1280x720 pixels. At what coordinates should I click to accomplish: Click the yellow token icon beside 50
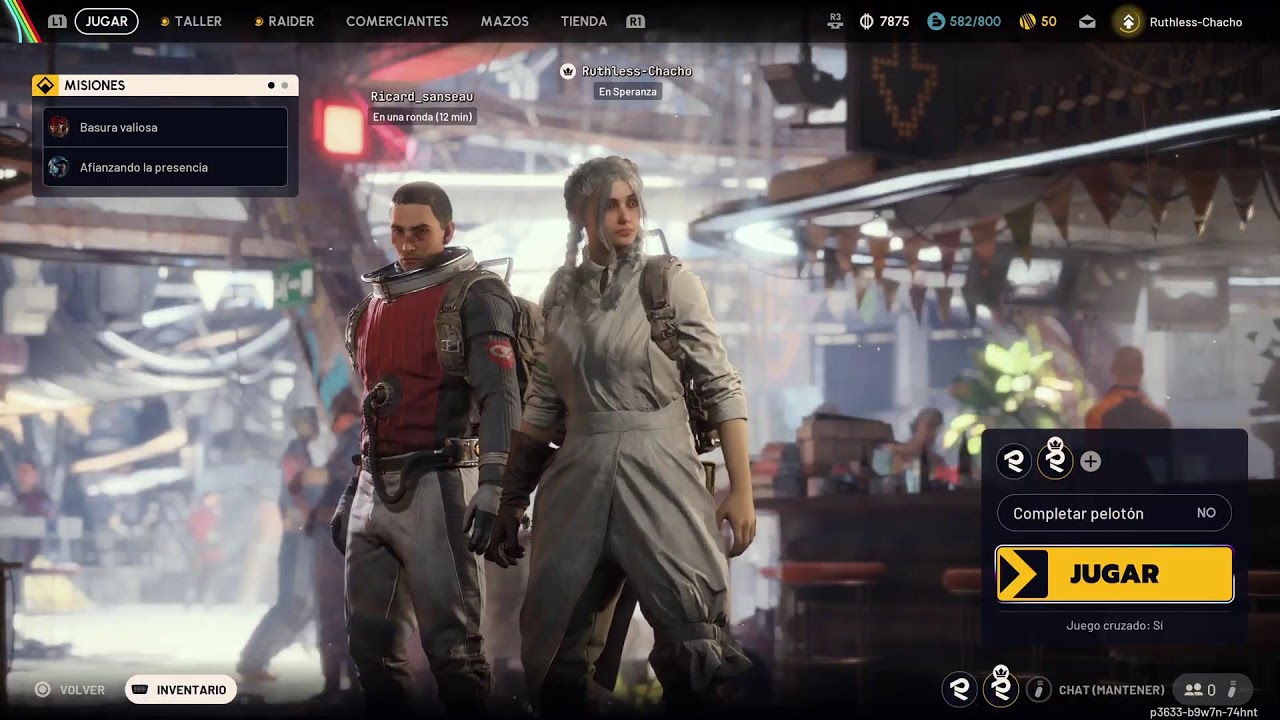click(x=1027, y=21)
